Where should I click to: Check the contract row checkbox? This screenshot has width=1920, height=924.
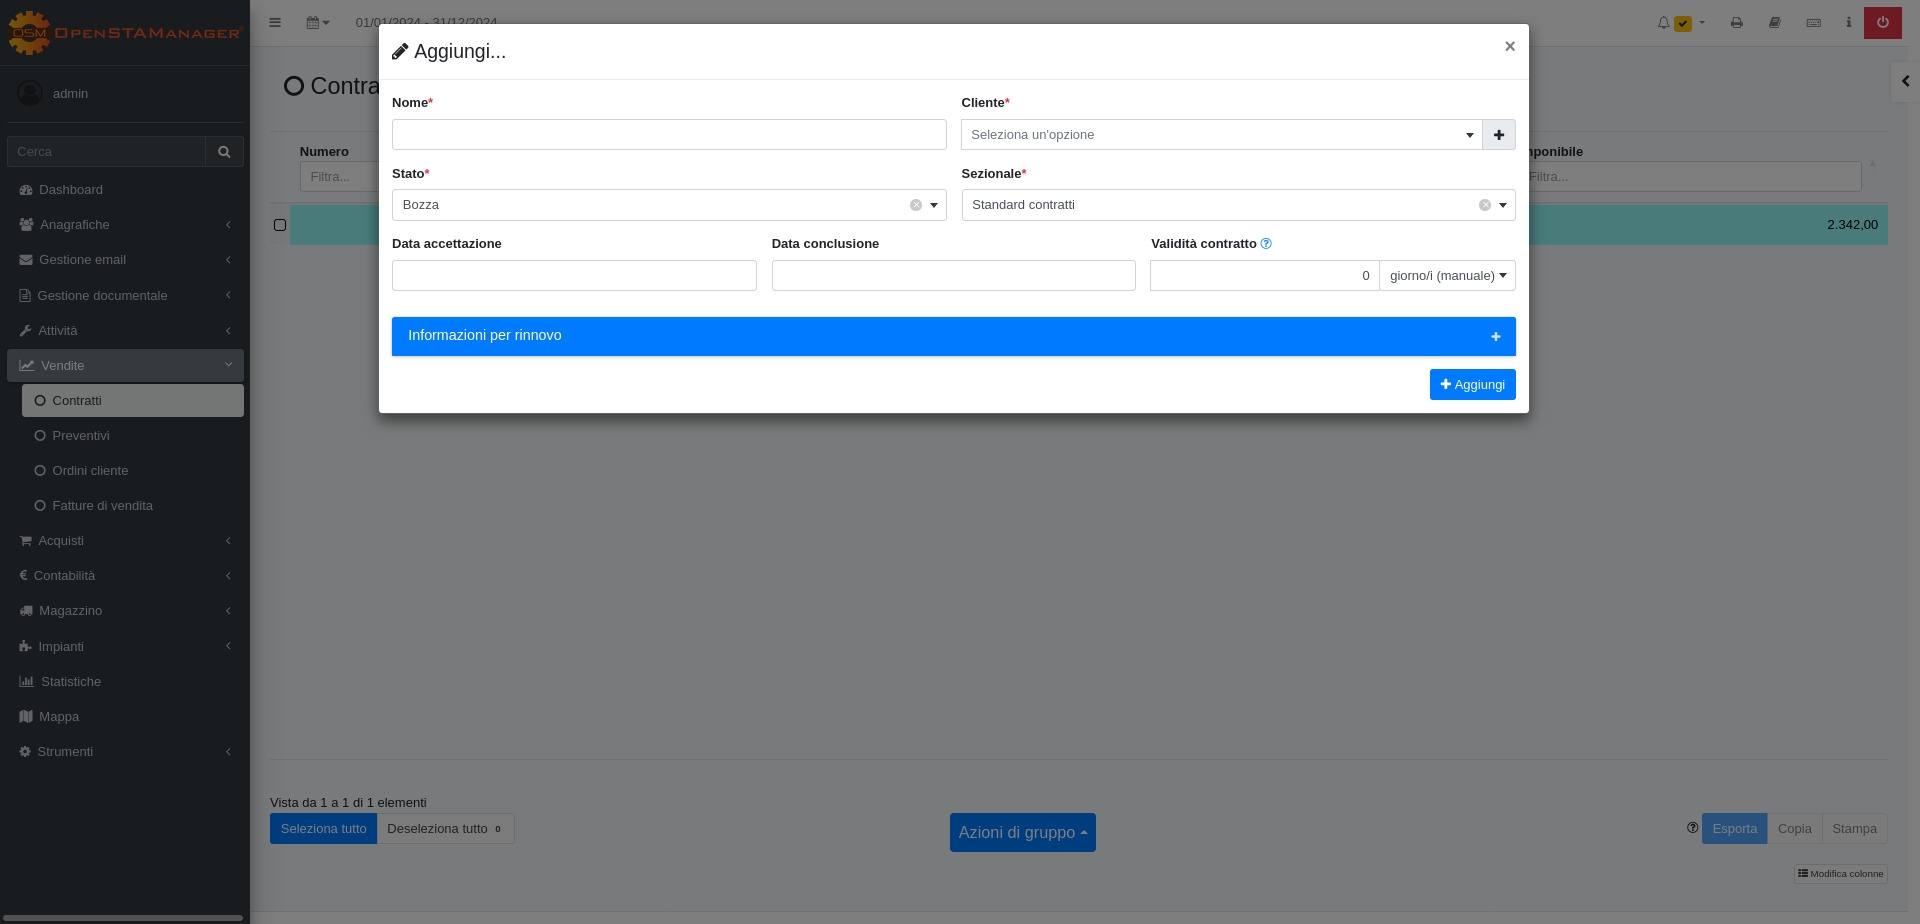(x=280, y=225)
